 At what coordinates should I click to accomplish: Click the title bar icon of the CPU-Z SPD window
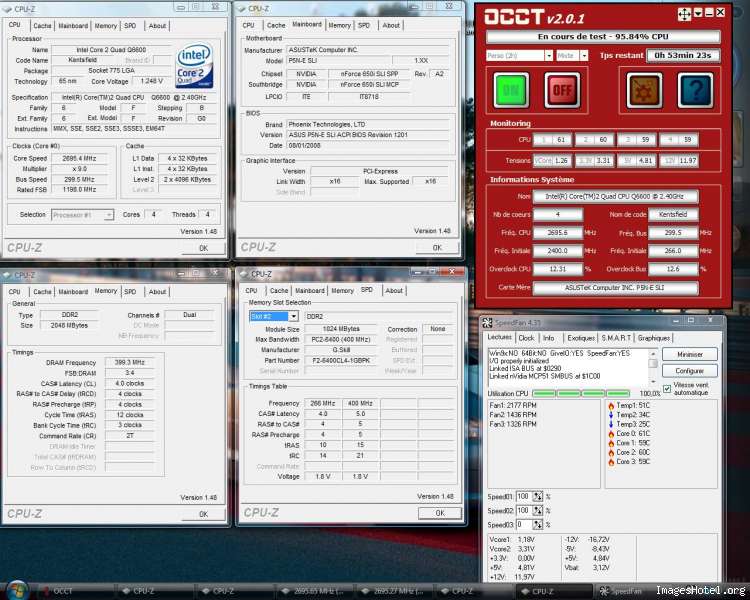point(244,274)
